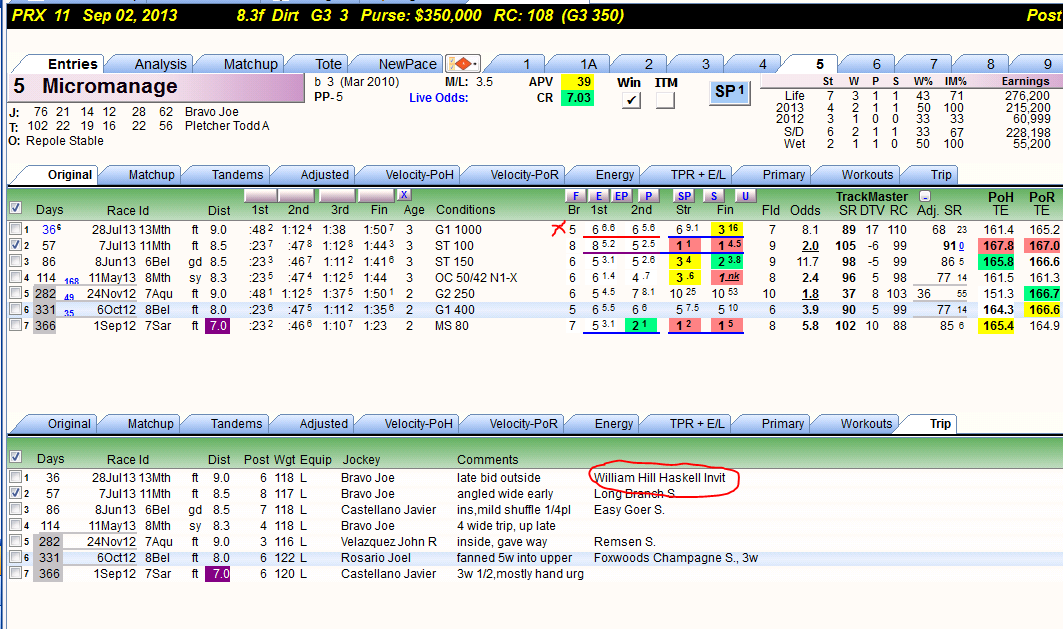
Task: Click the underlined 1.8 odds value
Action: 810,293
